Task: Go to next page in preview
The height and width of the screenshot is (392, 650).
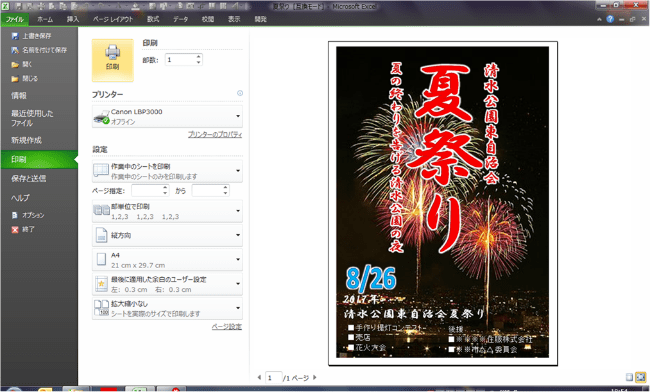Action: 315,377
